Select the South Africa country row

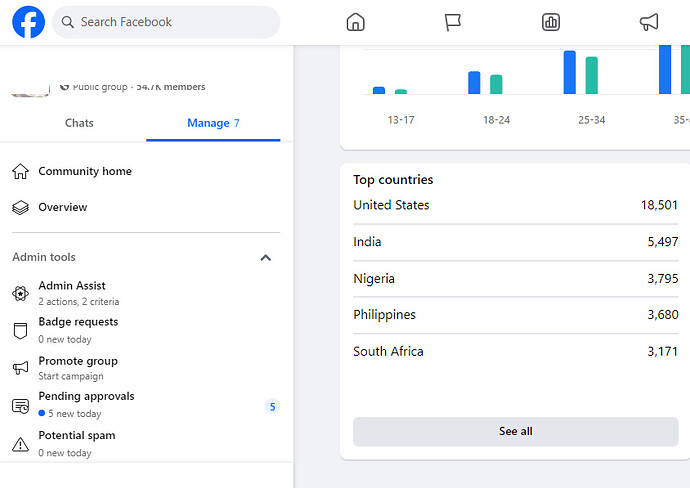515,352
